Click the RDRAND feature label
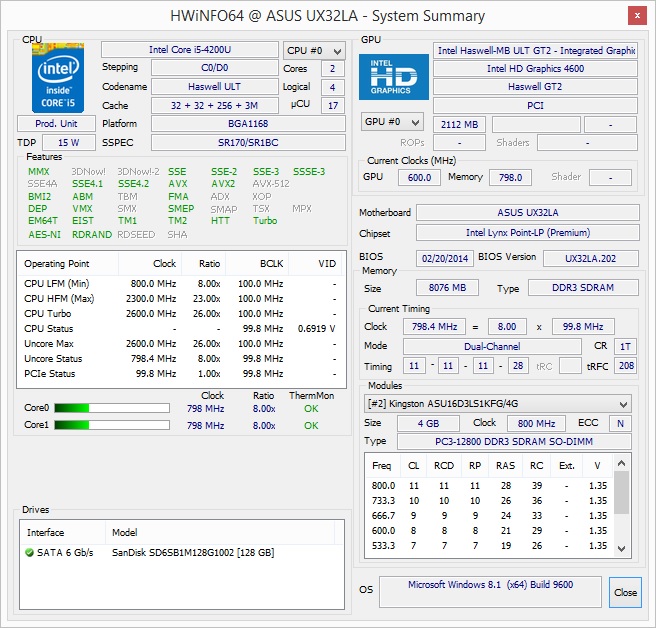This screenshot has width=656, height=628. coord(92,235)
